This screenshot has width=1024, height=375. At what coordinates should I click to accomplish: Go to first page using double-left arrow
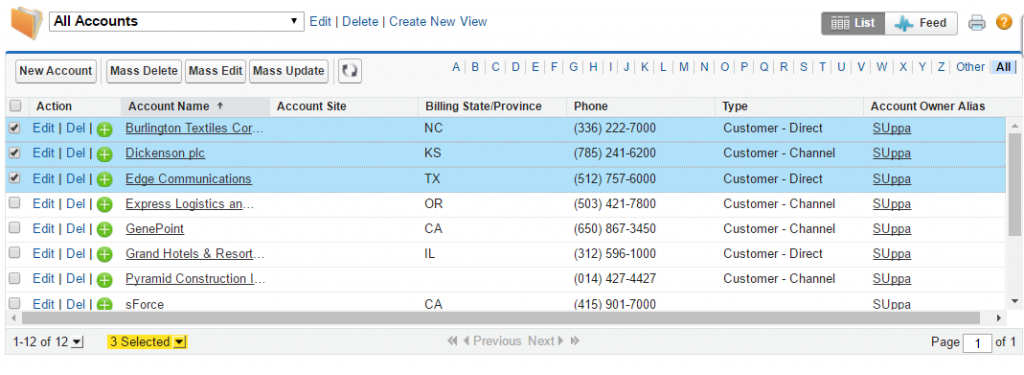[x=452, y=341]
